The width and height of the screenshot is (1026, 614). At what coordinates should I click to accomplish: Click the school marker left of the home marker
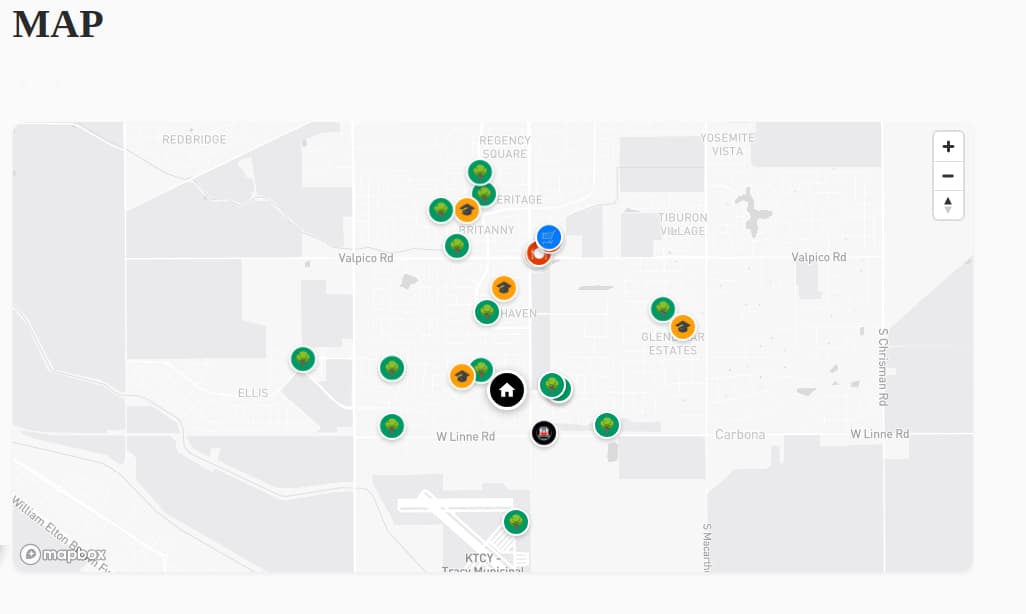(461, 375)
